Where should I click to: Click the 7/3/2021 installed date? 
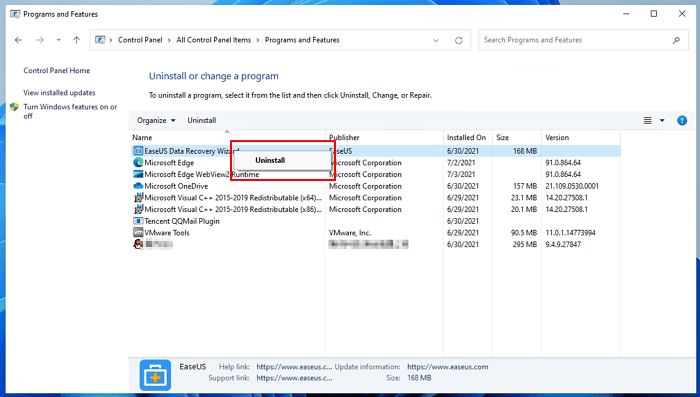tap(461, 175)
